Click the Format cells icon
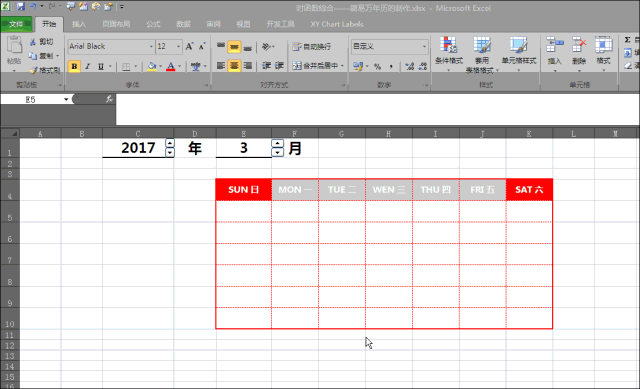 [603, 45]
